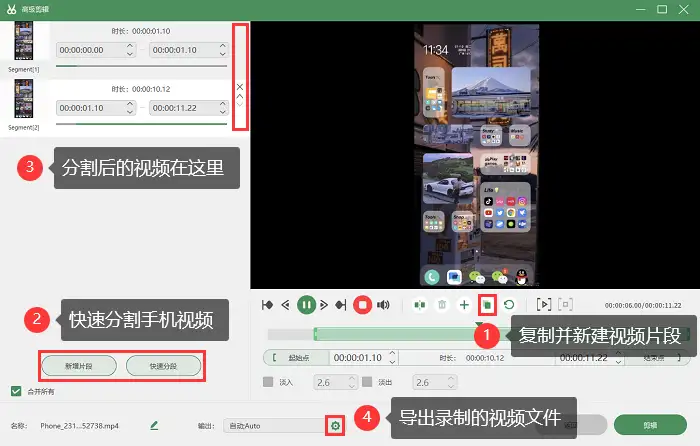This screenshot has height=446, width=700.
Task: Click the Segment[1] progress bar
Action: click(141, 66)
